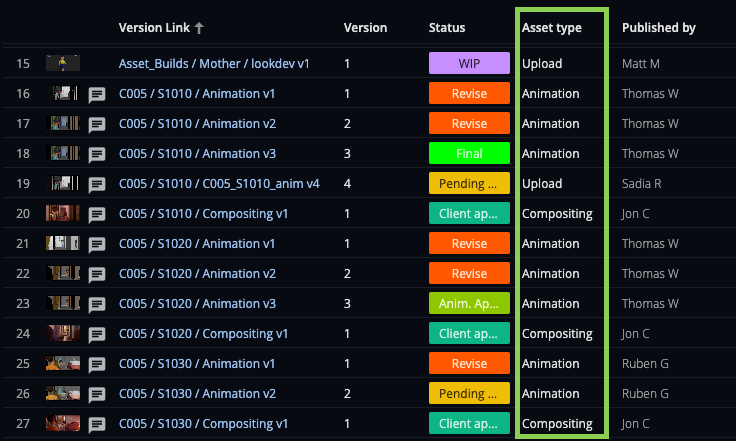This screenshot has height=441, width=736.
Task: Click comment icon for row 27
Action: pos(97,425)
